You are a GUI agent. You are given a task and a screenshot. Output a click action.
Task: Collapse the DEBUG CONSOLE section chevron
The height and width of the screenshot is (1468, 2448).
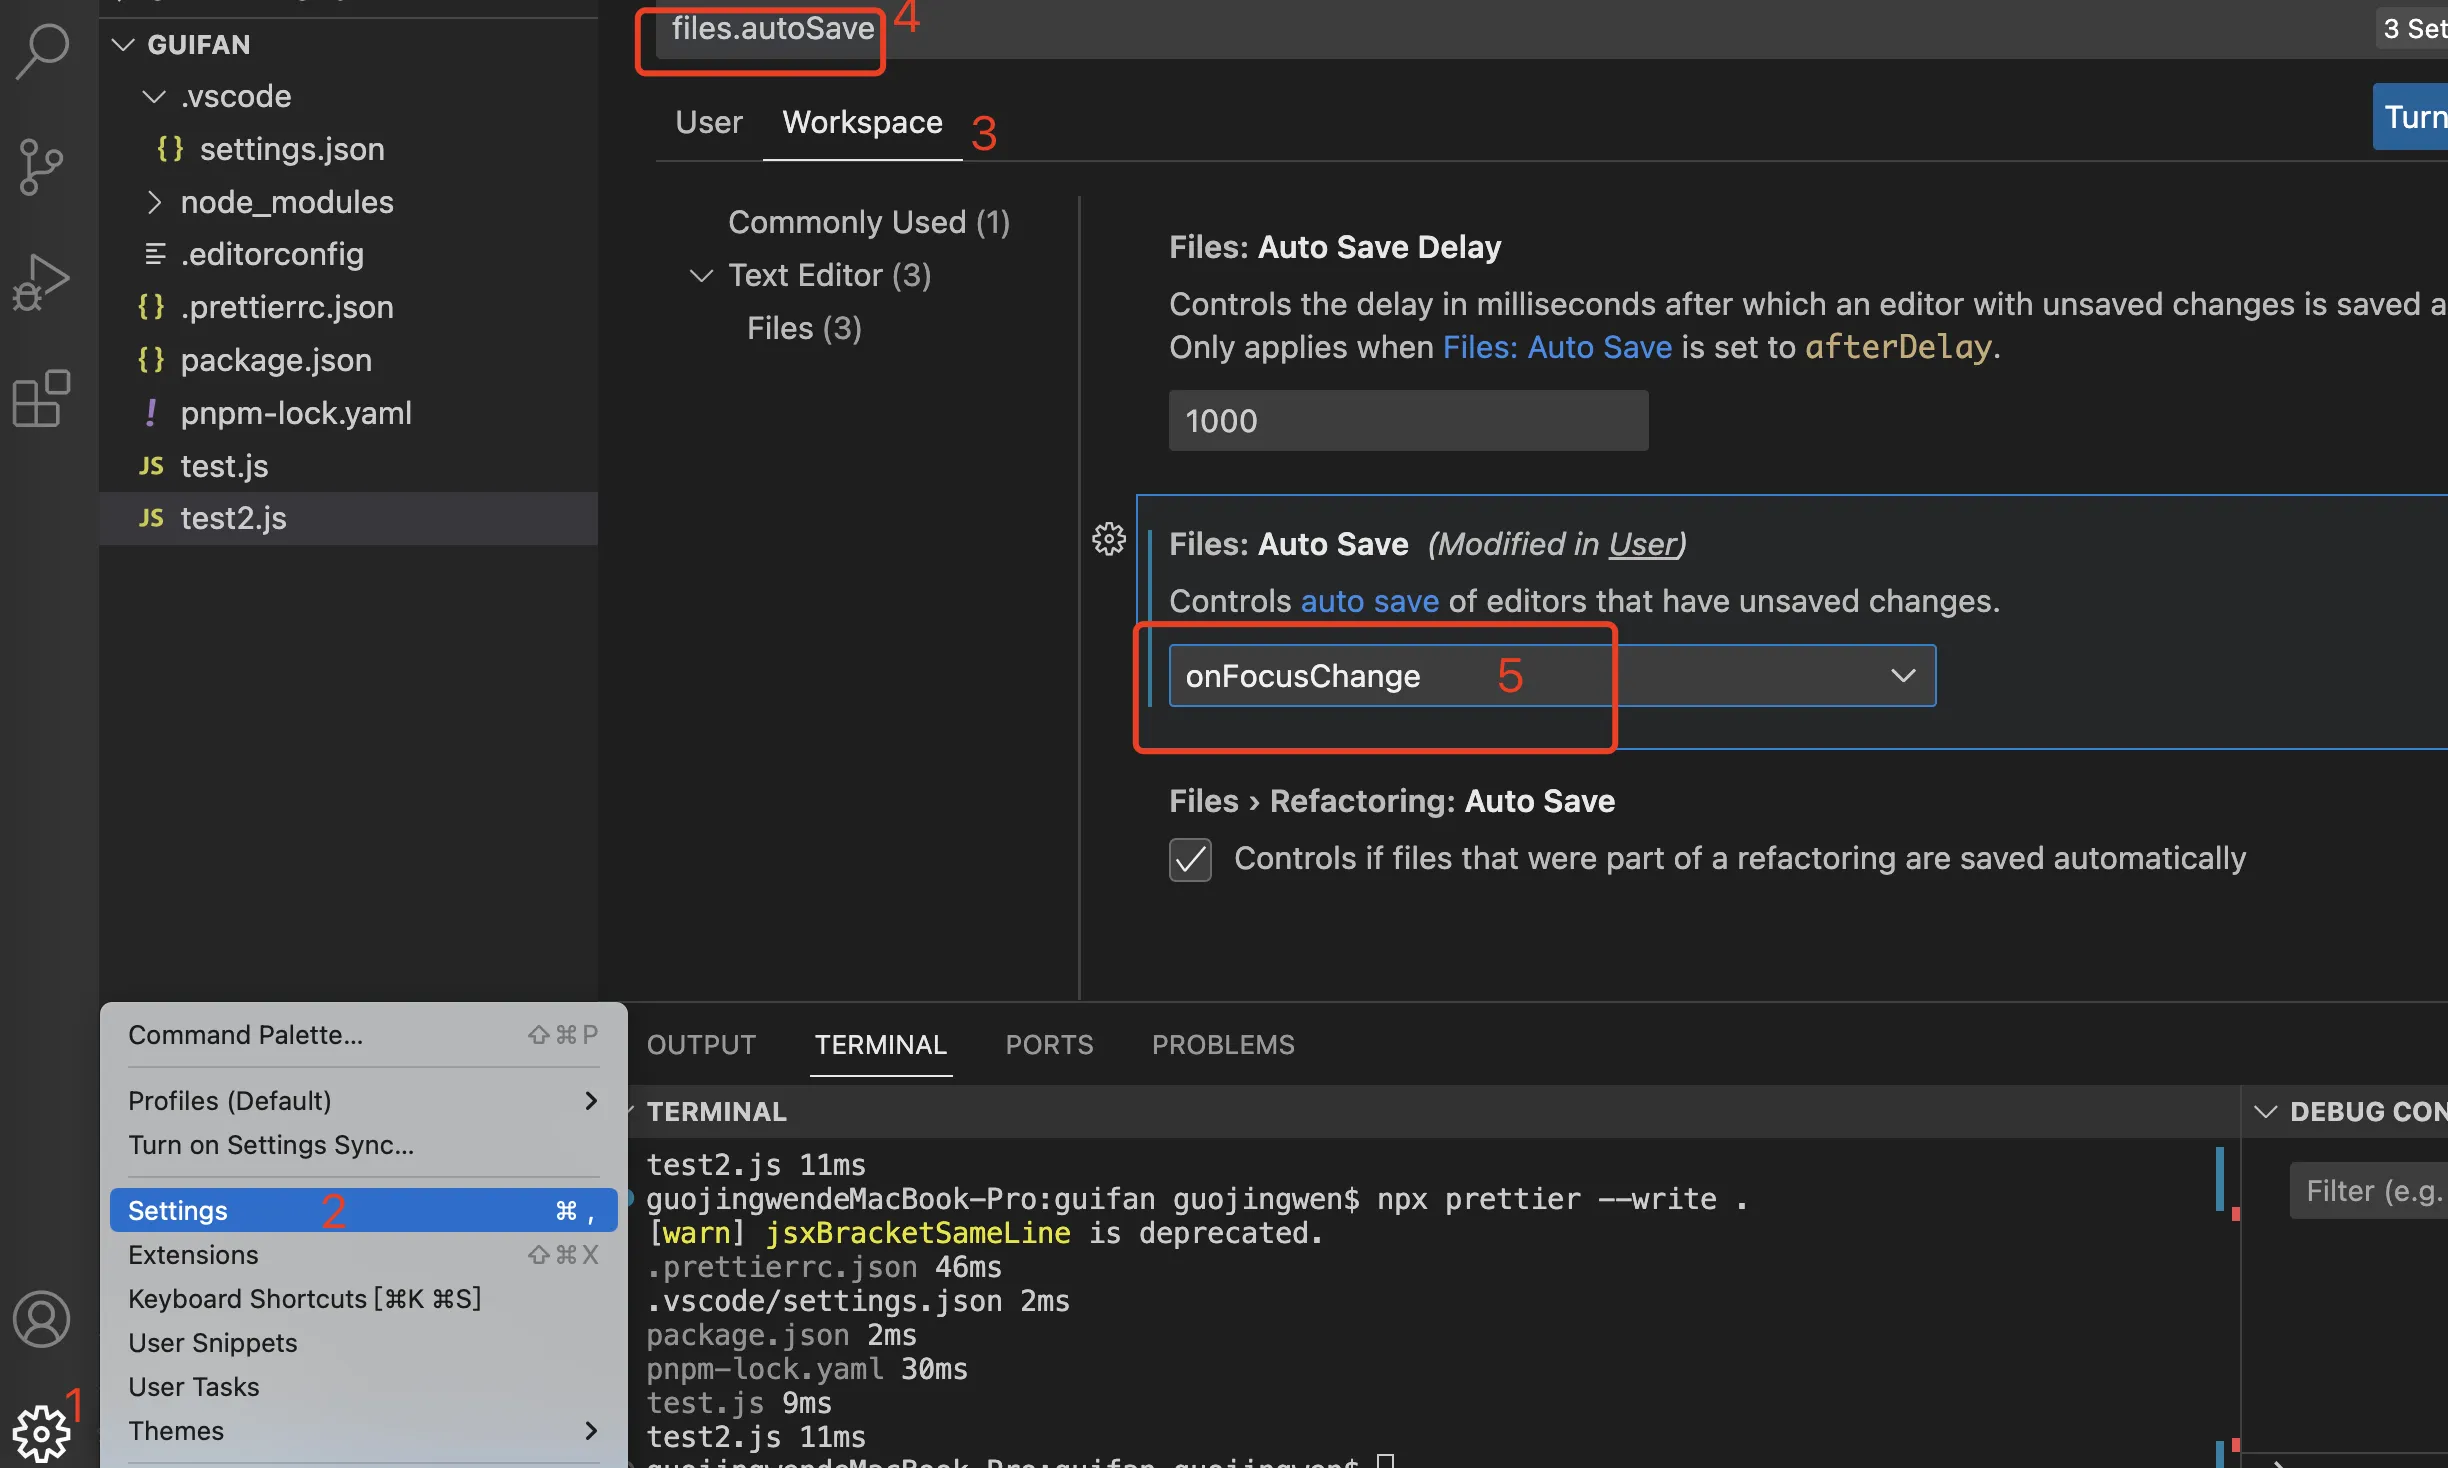[x=2266, y=1112]
